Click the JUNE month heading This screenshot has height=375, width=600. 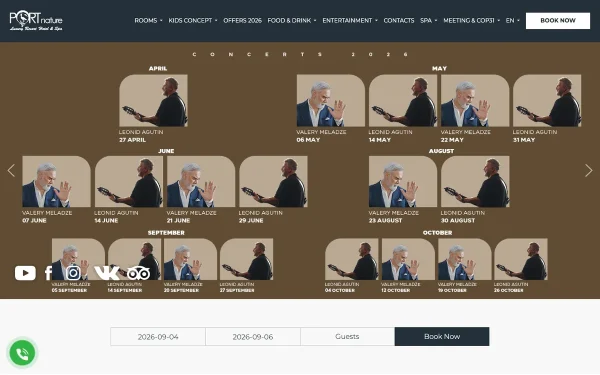point(166,151)
